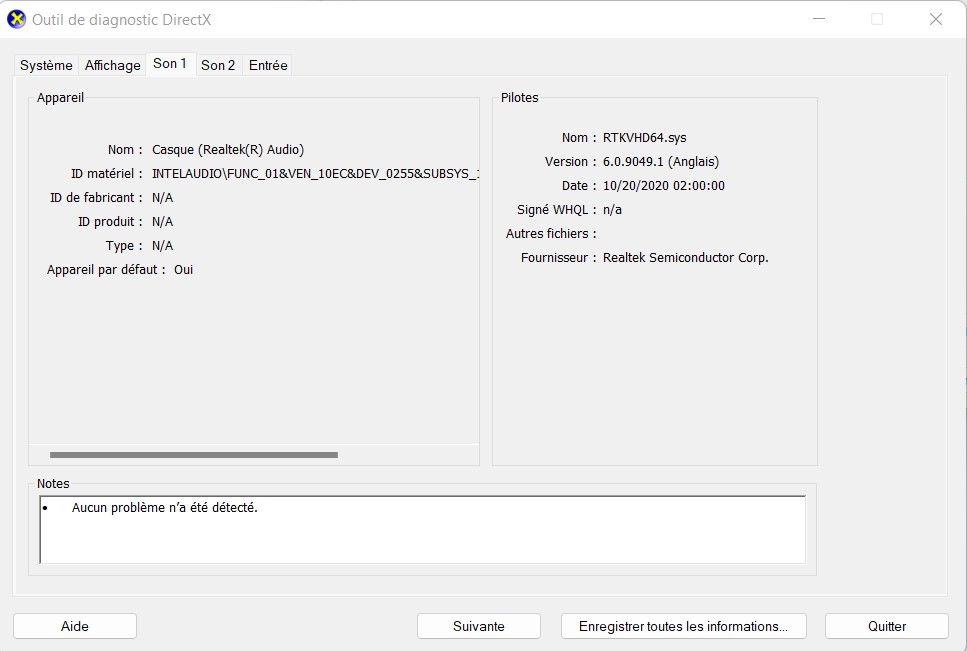Click the ID produit N/A value

pos(162,222)
